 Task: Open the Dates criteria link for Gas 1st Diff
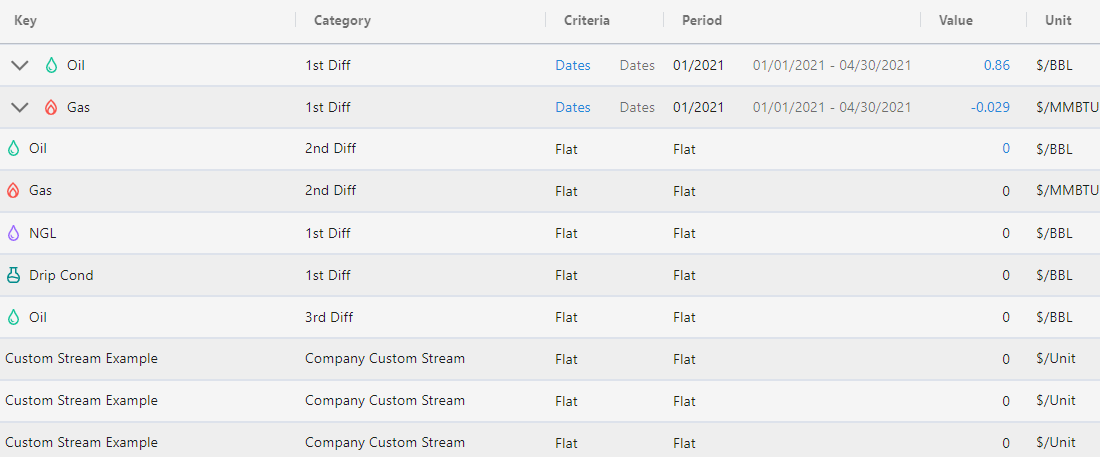[573, 107]
